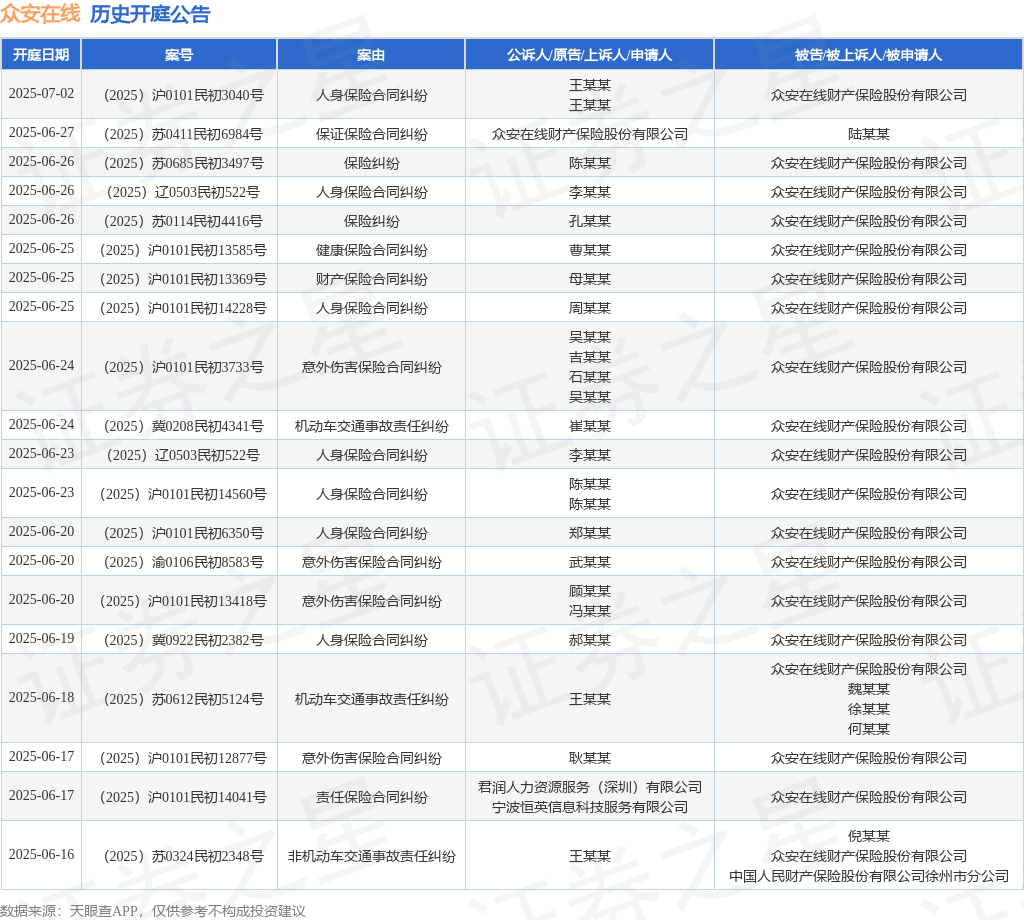The width and height of the screenshot is (1024, 920).
Task: Click plaintiff 石某某
Action: (x=590, y=377)
